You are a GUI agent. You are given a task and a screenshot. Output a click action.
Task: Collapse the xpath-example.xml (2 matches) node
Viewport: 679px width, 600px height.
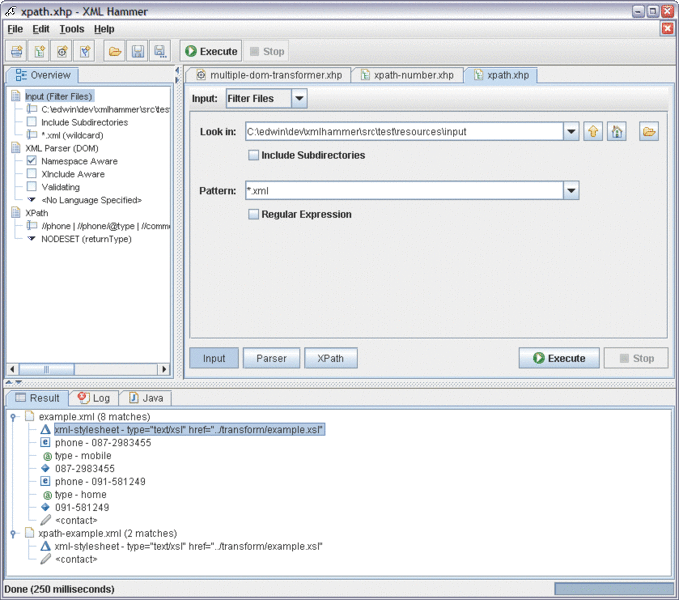point(13,534)
